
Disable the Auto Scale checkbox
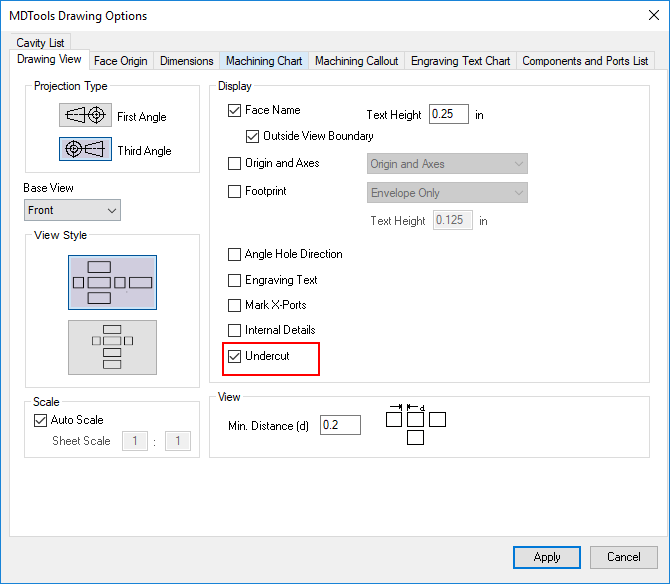point(41,420)
